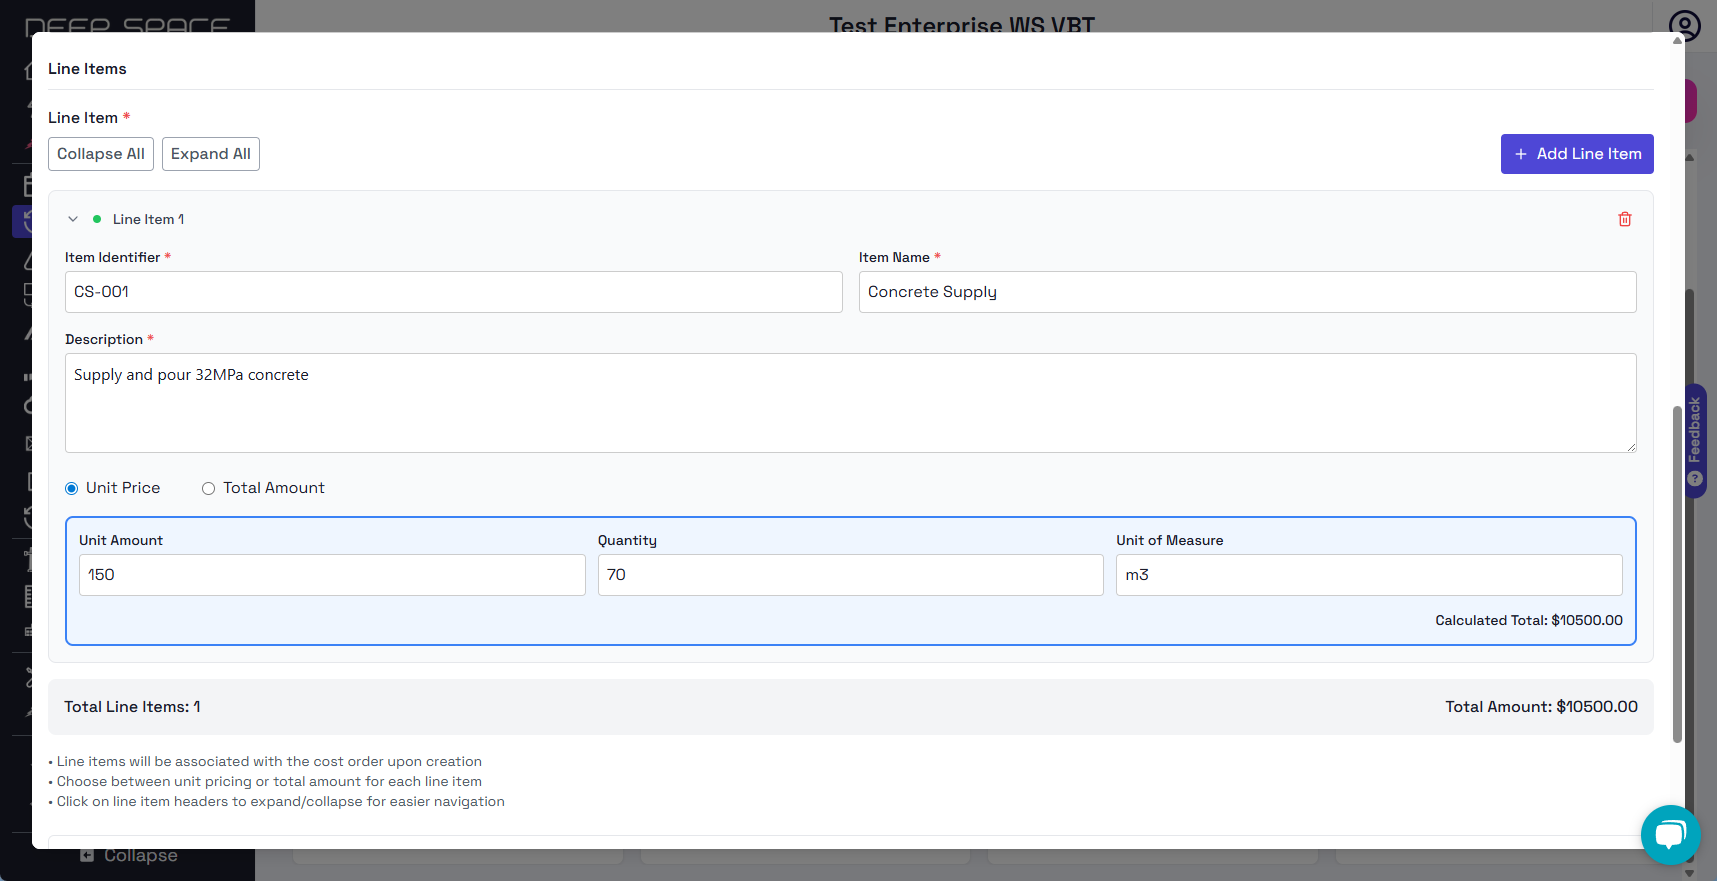Focus the Item Name field
Image resolution: width=1717 pixels, height=881 pixels.
click(x=1248, y=292)
